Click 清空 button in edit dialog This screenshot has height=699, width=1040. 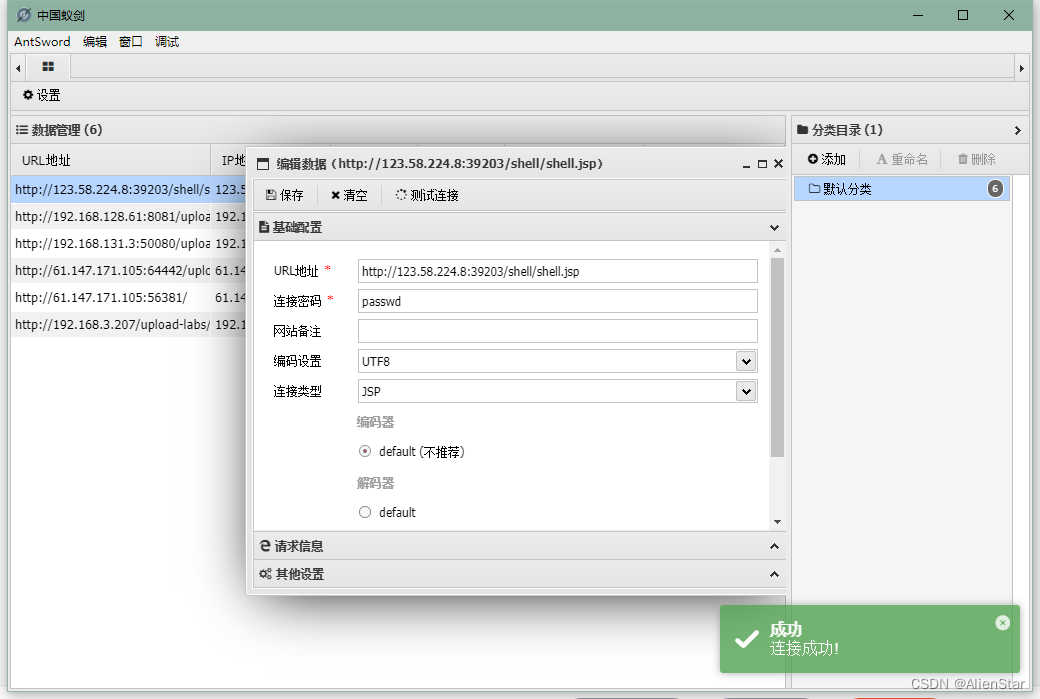(x=349, y=195)
